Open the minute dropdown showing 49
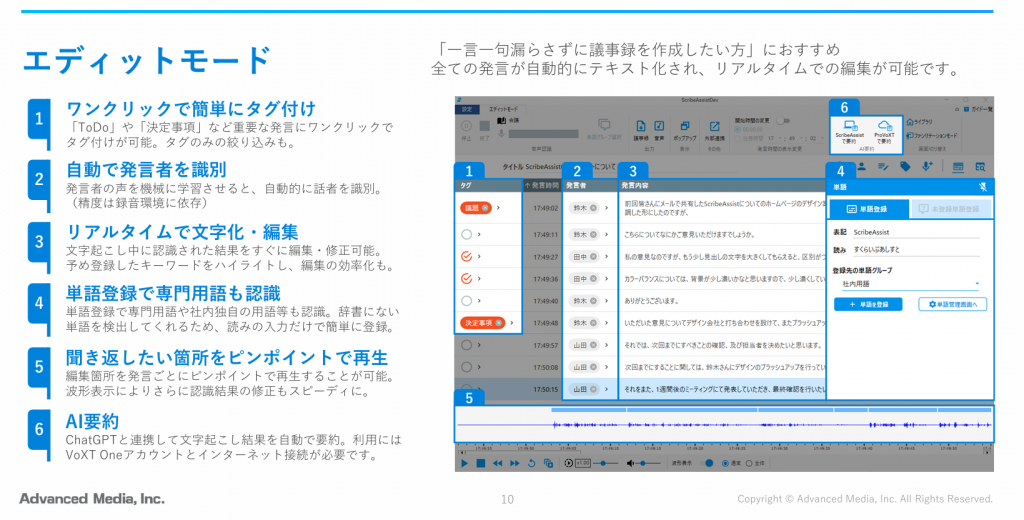The image size is (1024, 520). click(x=797, y=138)
